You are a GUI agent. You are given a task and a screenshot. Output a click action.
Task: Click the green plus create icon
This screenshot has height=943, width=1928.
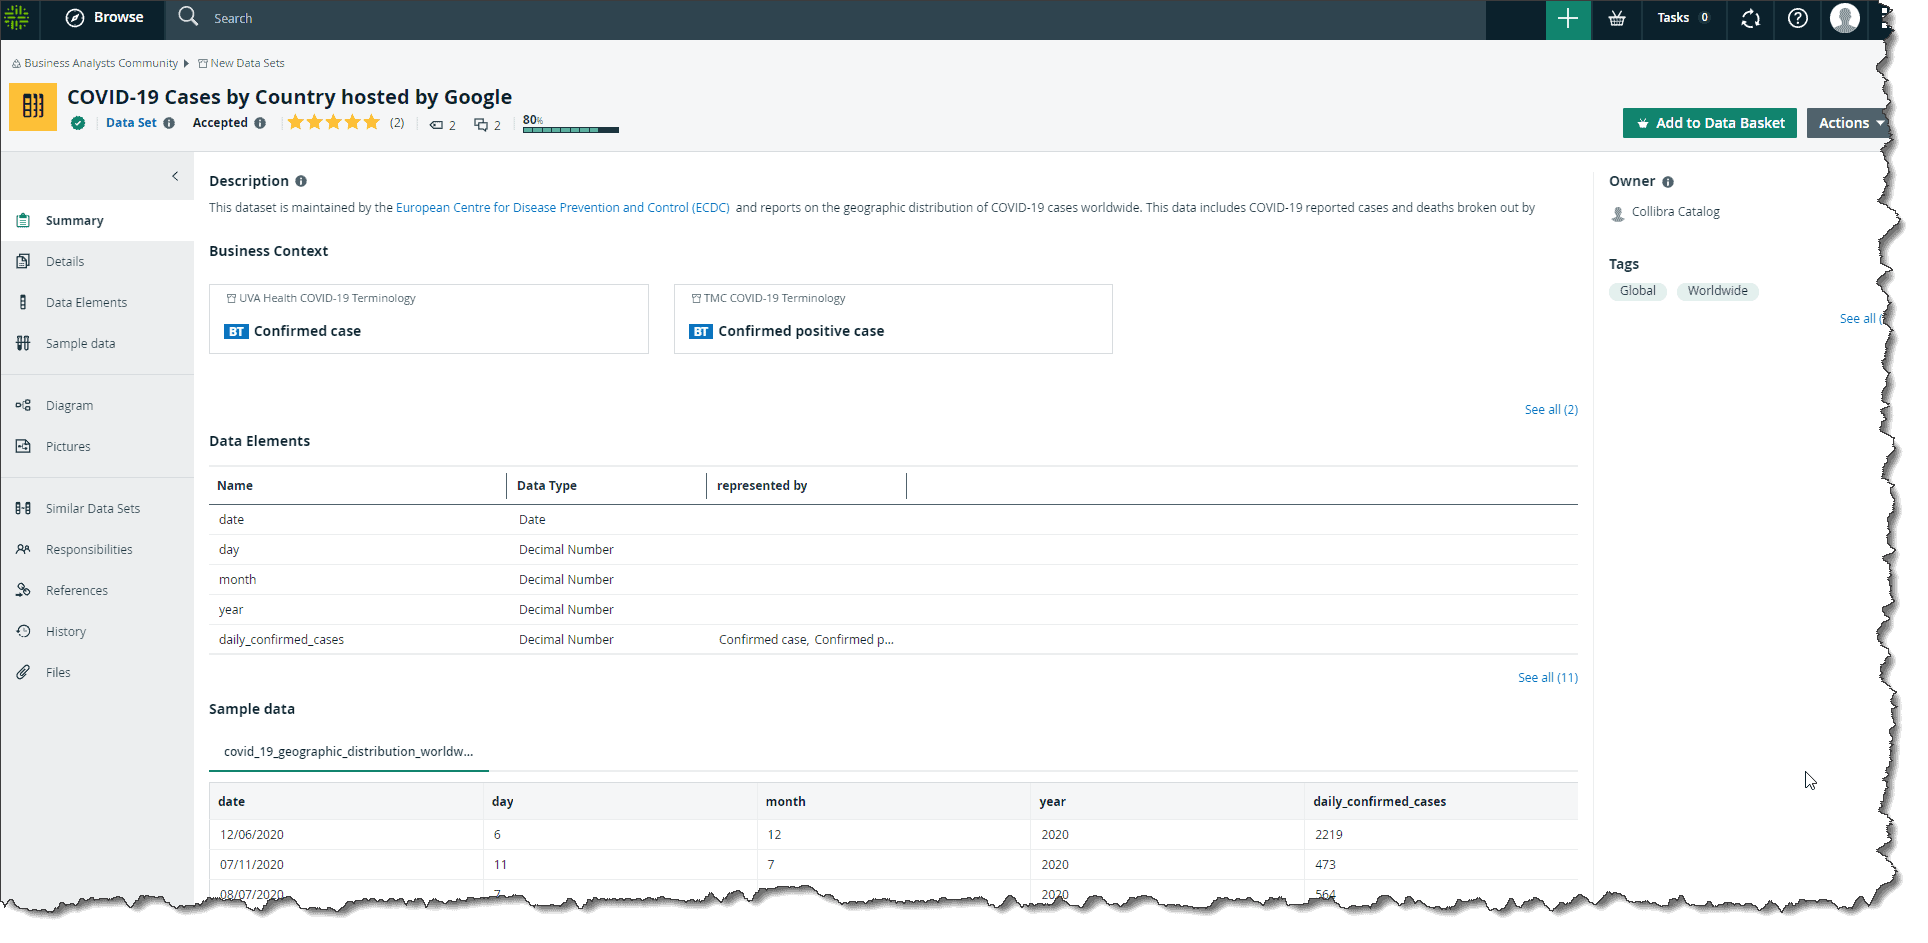(x=1568, y=18)
